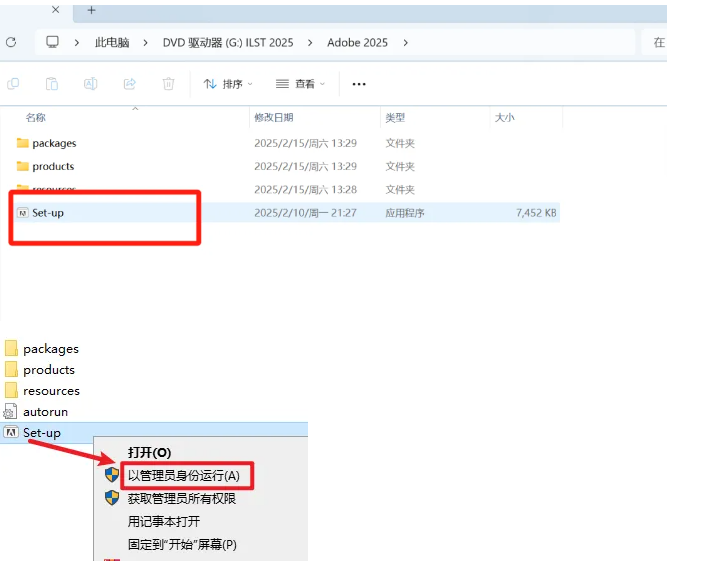The height and width of the screenshot is (568, 709).
Task: Expand chevron after Adobe 2025
Action: tap(406, 43)
